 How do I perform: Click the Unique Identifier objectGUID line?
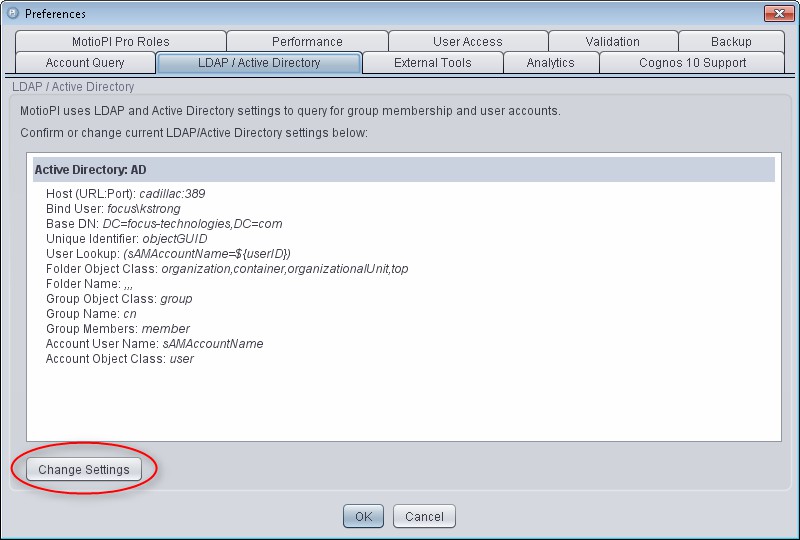[x=127, y=239]
